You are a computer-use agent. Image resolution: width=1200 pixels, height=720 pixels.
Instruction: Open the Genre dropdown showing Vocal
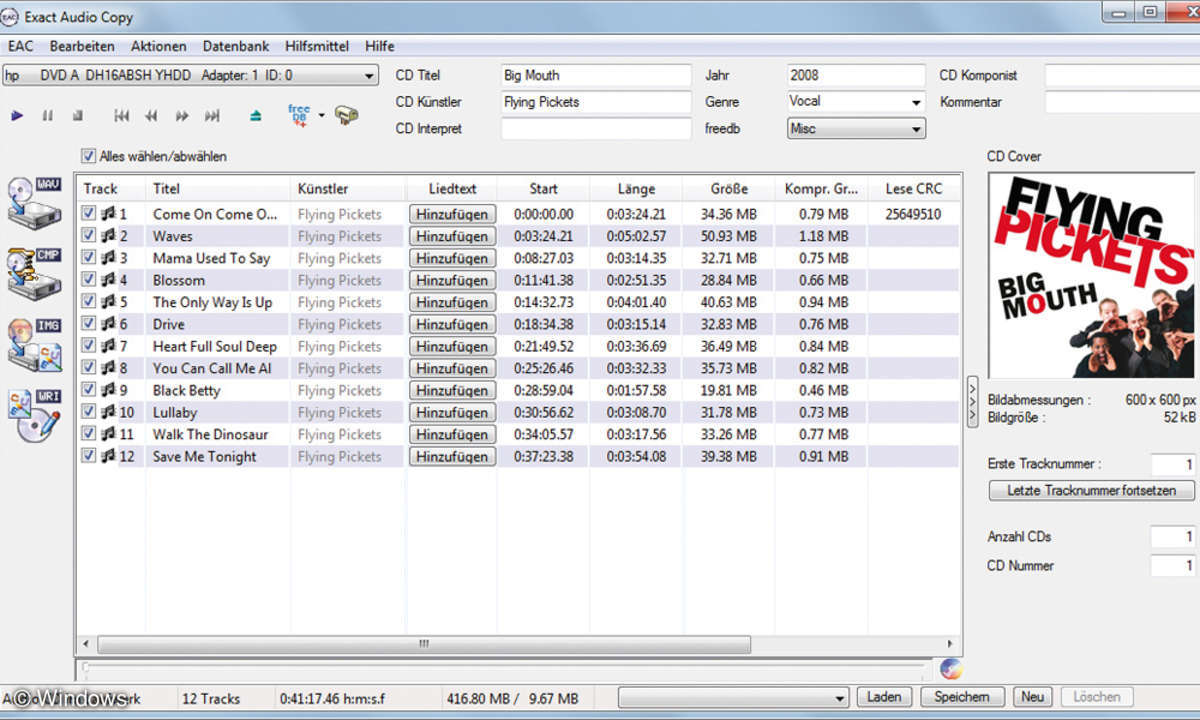pos(916,102)
